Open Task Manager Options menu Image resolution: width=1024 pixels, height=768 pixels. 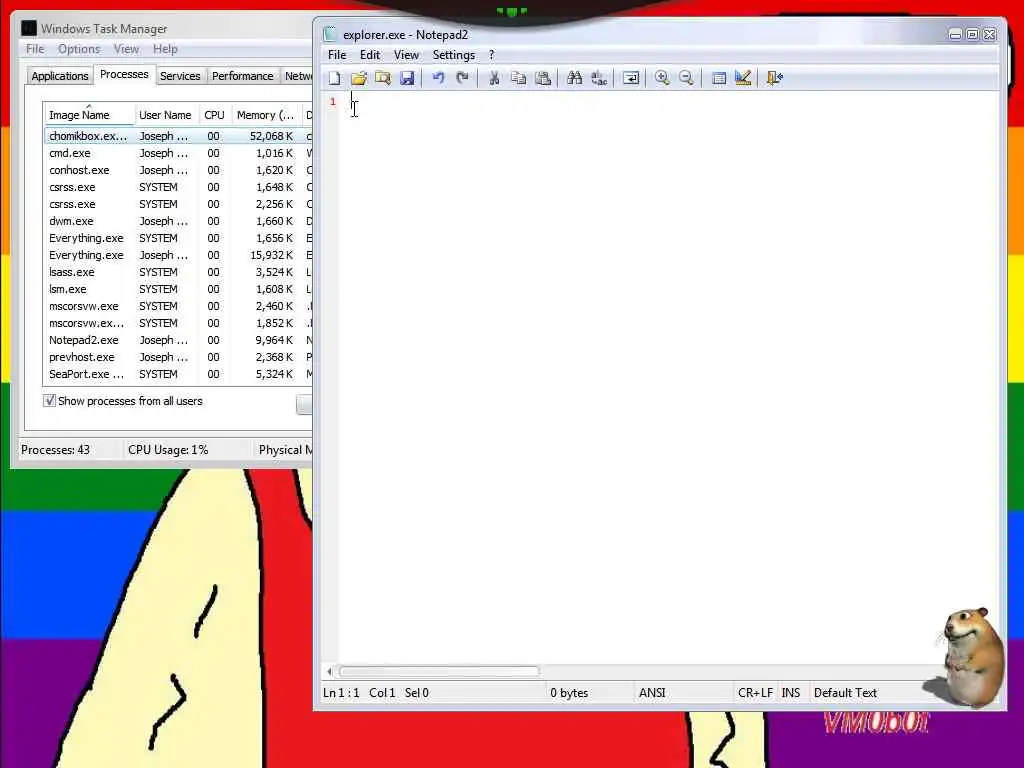pos(79,49)
